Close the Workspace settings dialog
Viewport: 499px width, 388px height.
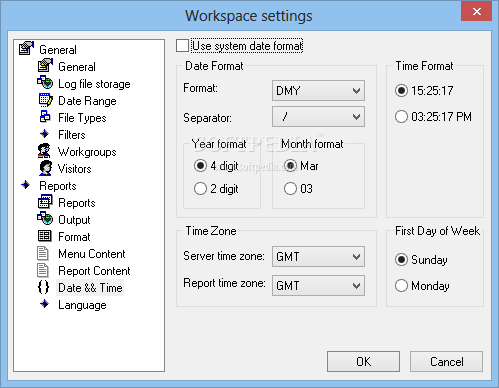click(477, 11)
